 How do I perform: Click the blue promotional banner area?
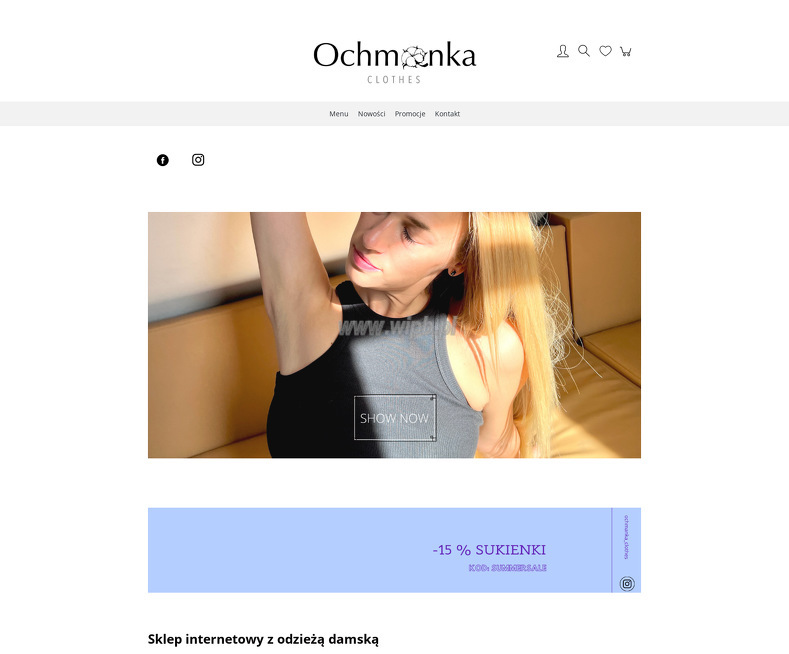click(x=394, y=550)
